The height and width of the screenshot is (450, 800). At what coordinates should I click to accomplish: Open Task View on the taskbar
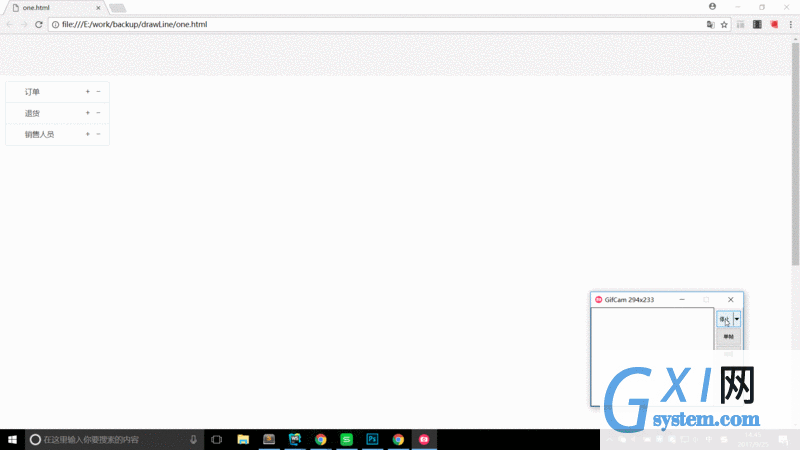coord(216,439)
